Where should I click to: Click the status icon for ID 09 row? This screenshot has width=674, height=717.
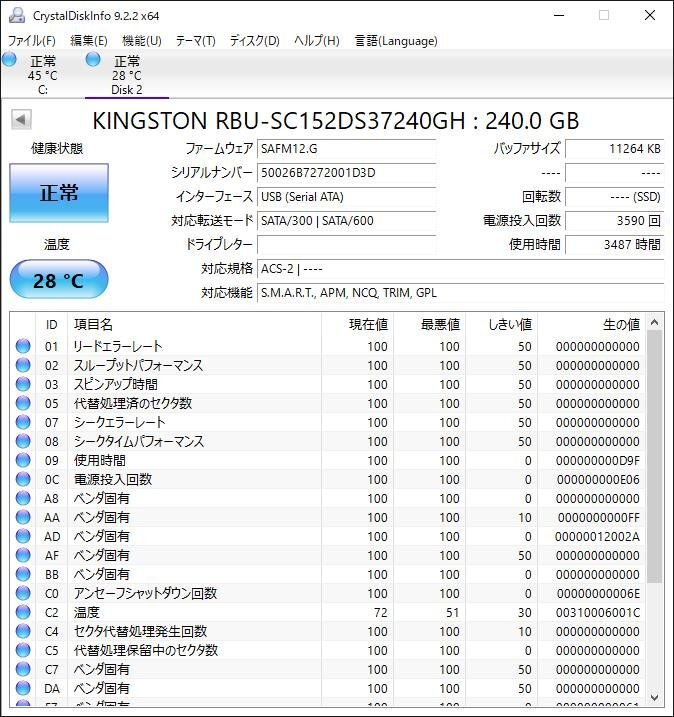pos(23,460)
